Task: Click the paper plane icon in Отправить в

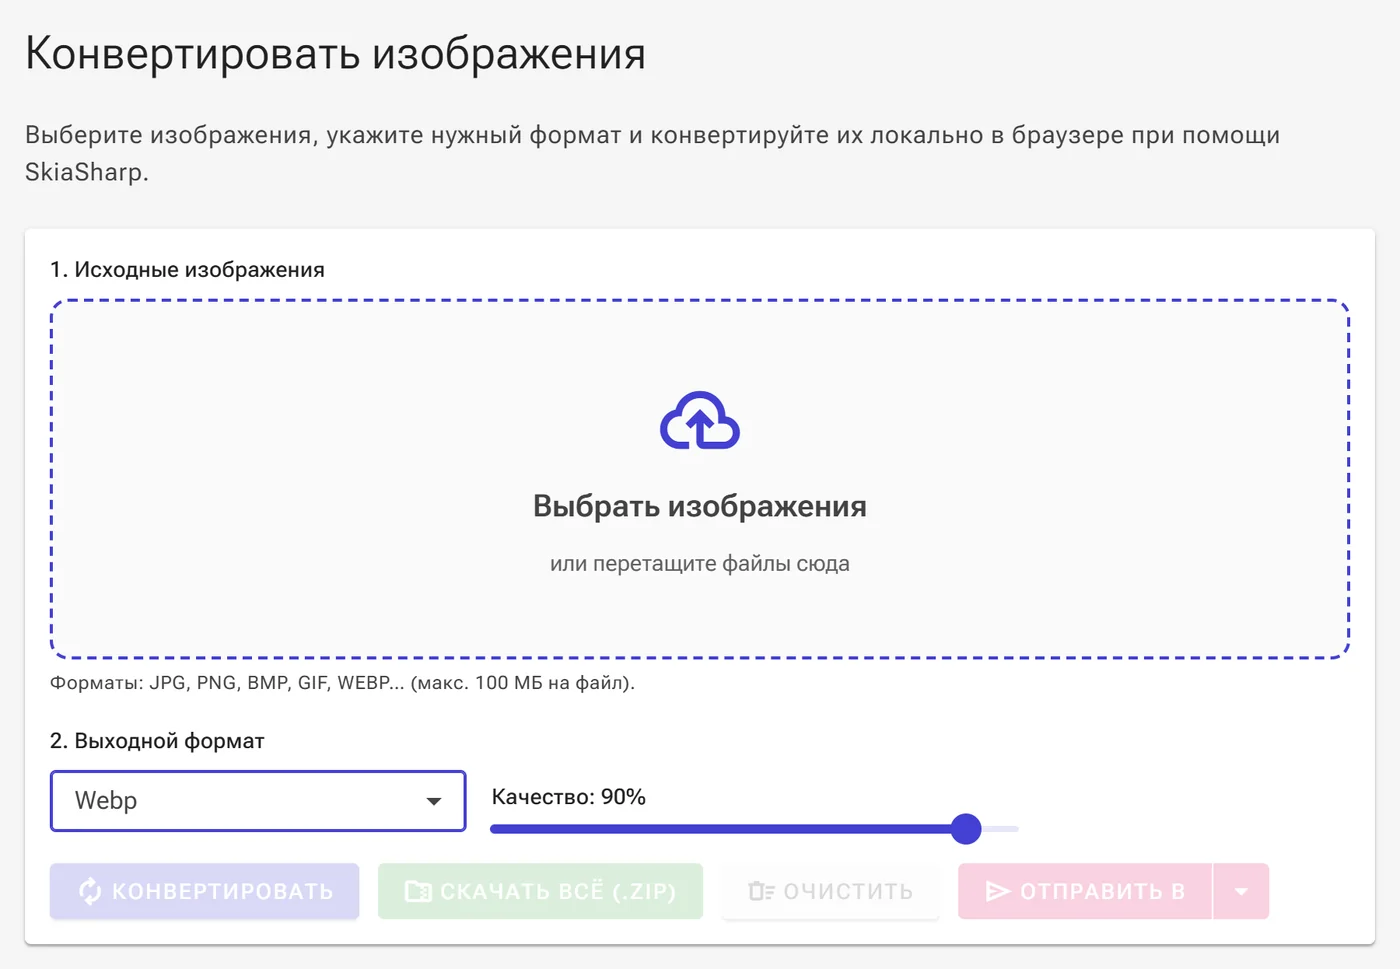Action: pos(998,891)
